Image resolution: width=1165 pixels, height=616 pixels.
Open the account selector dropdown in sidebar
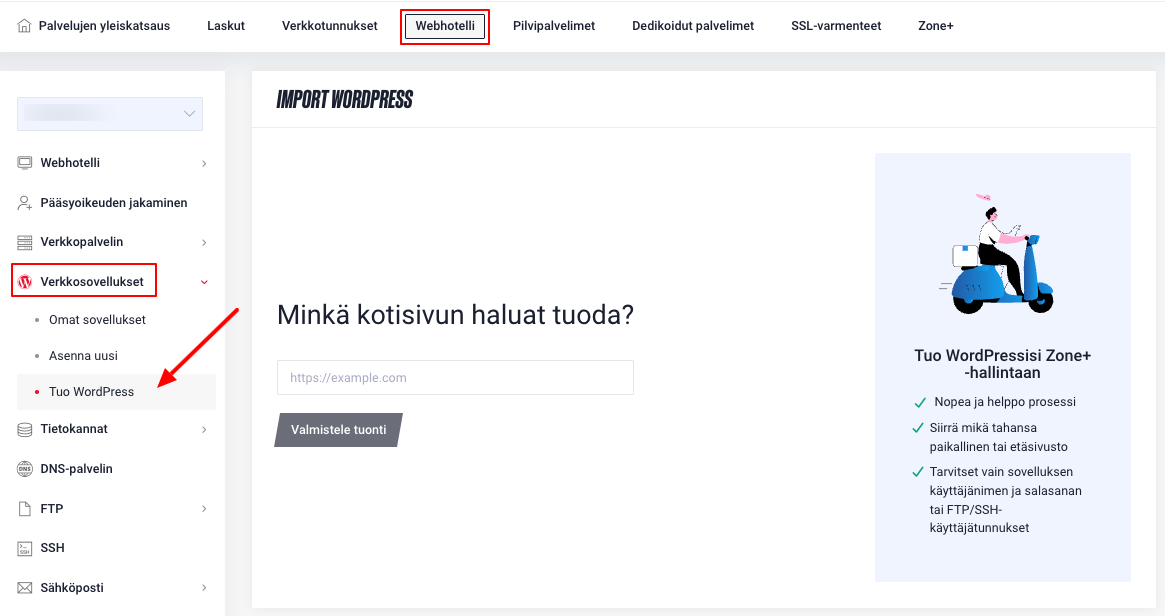click(x=110, y=114)
